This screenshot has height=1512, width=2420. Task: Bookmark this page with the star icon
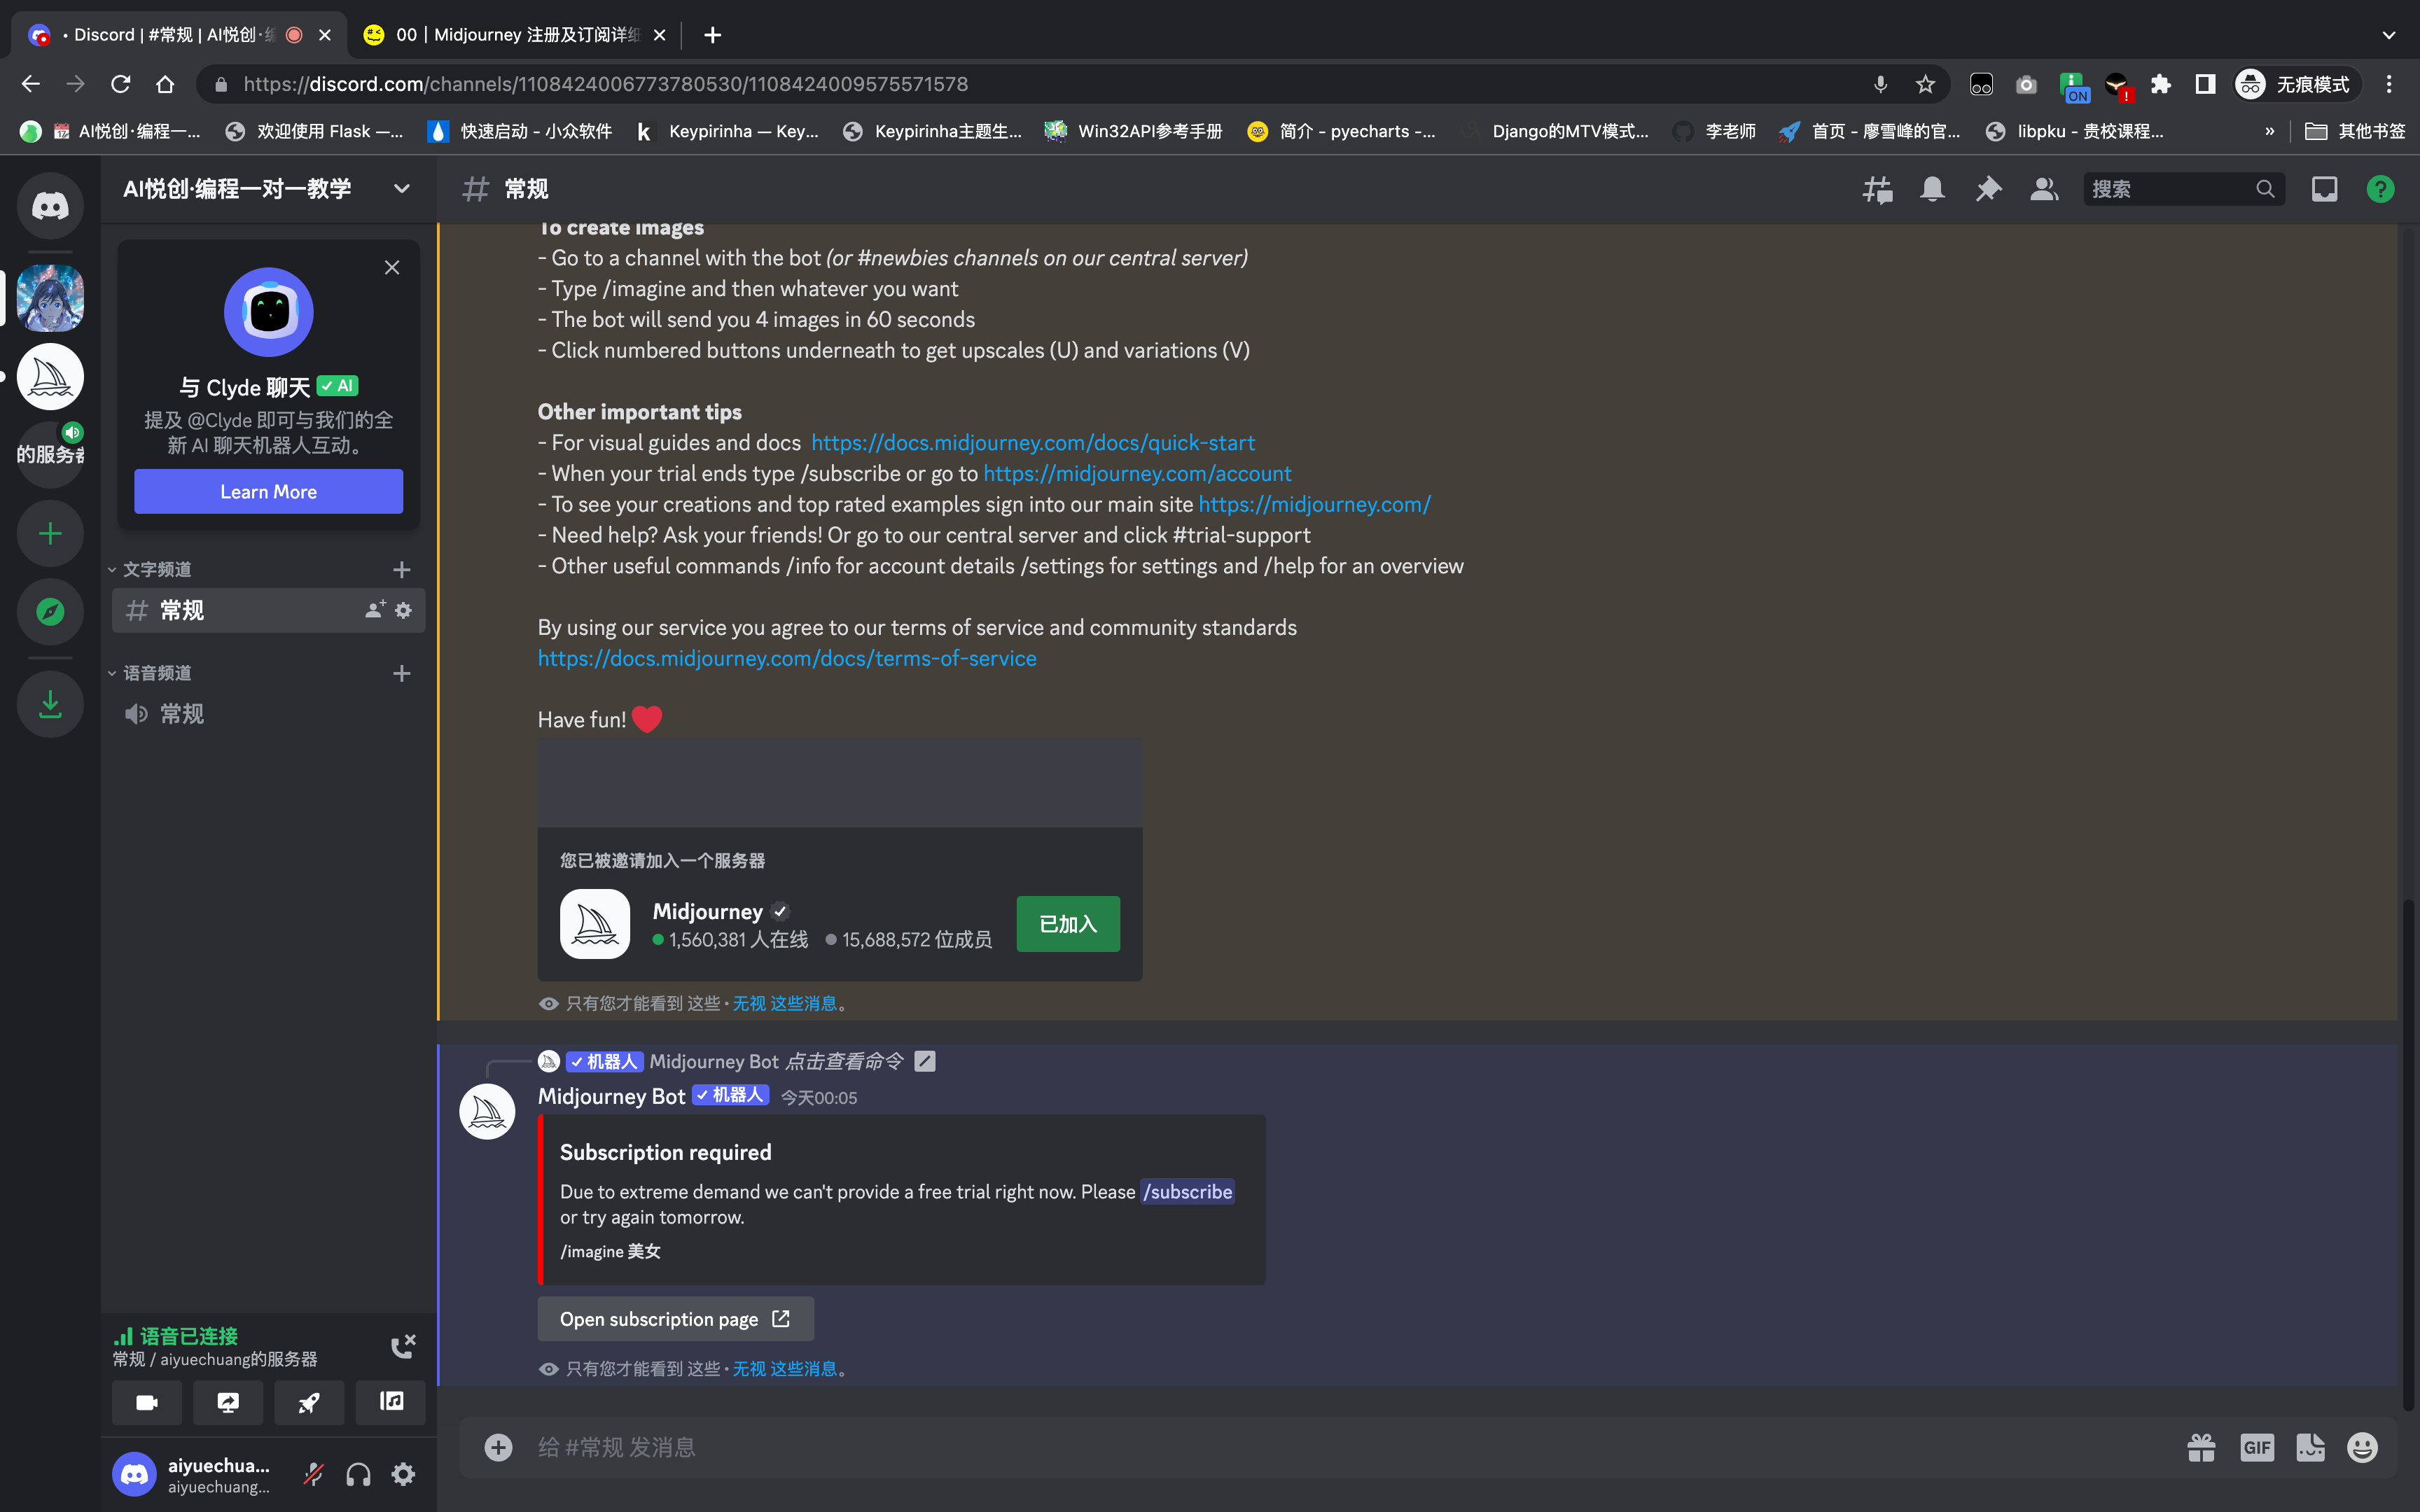[x=1925, y=84]
